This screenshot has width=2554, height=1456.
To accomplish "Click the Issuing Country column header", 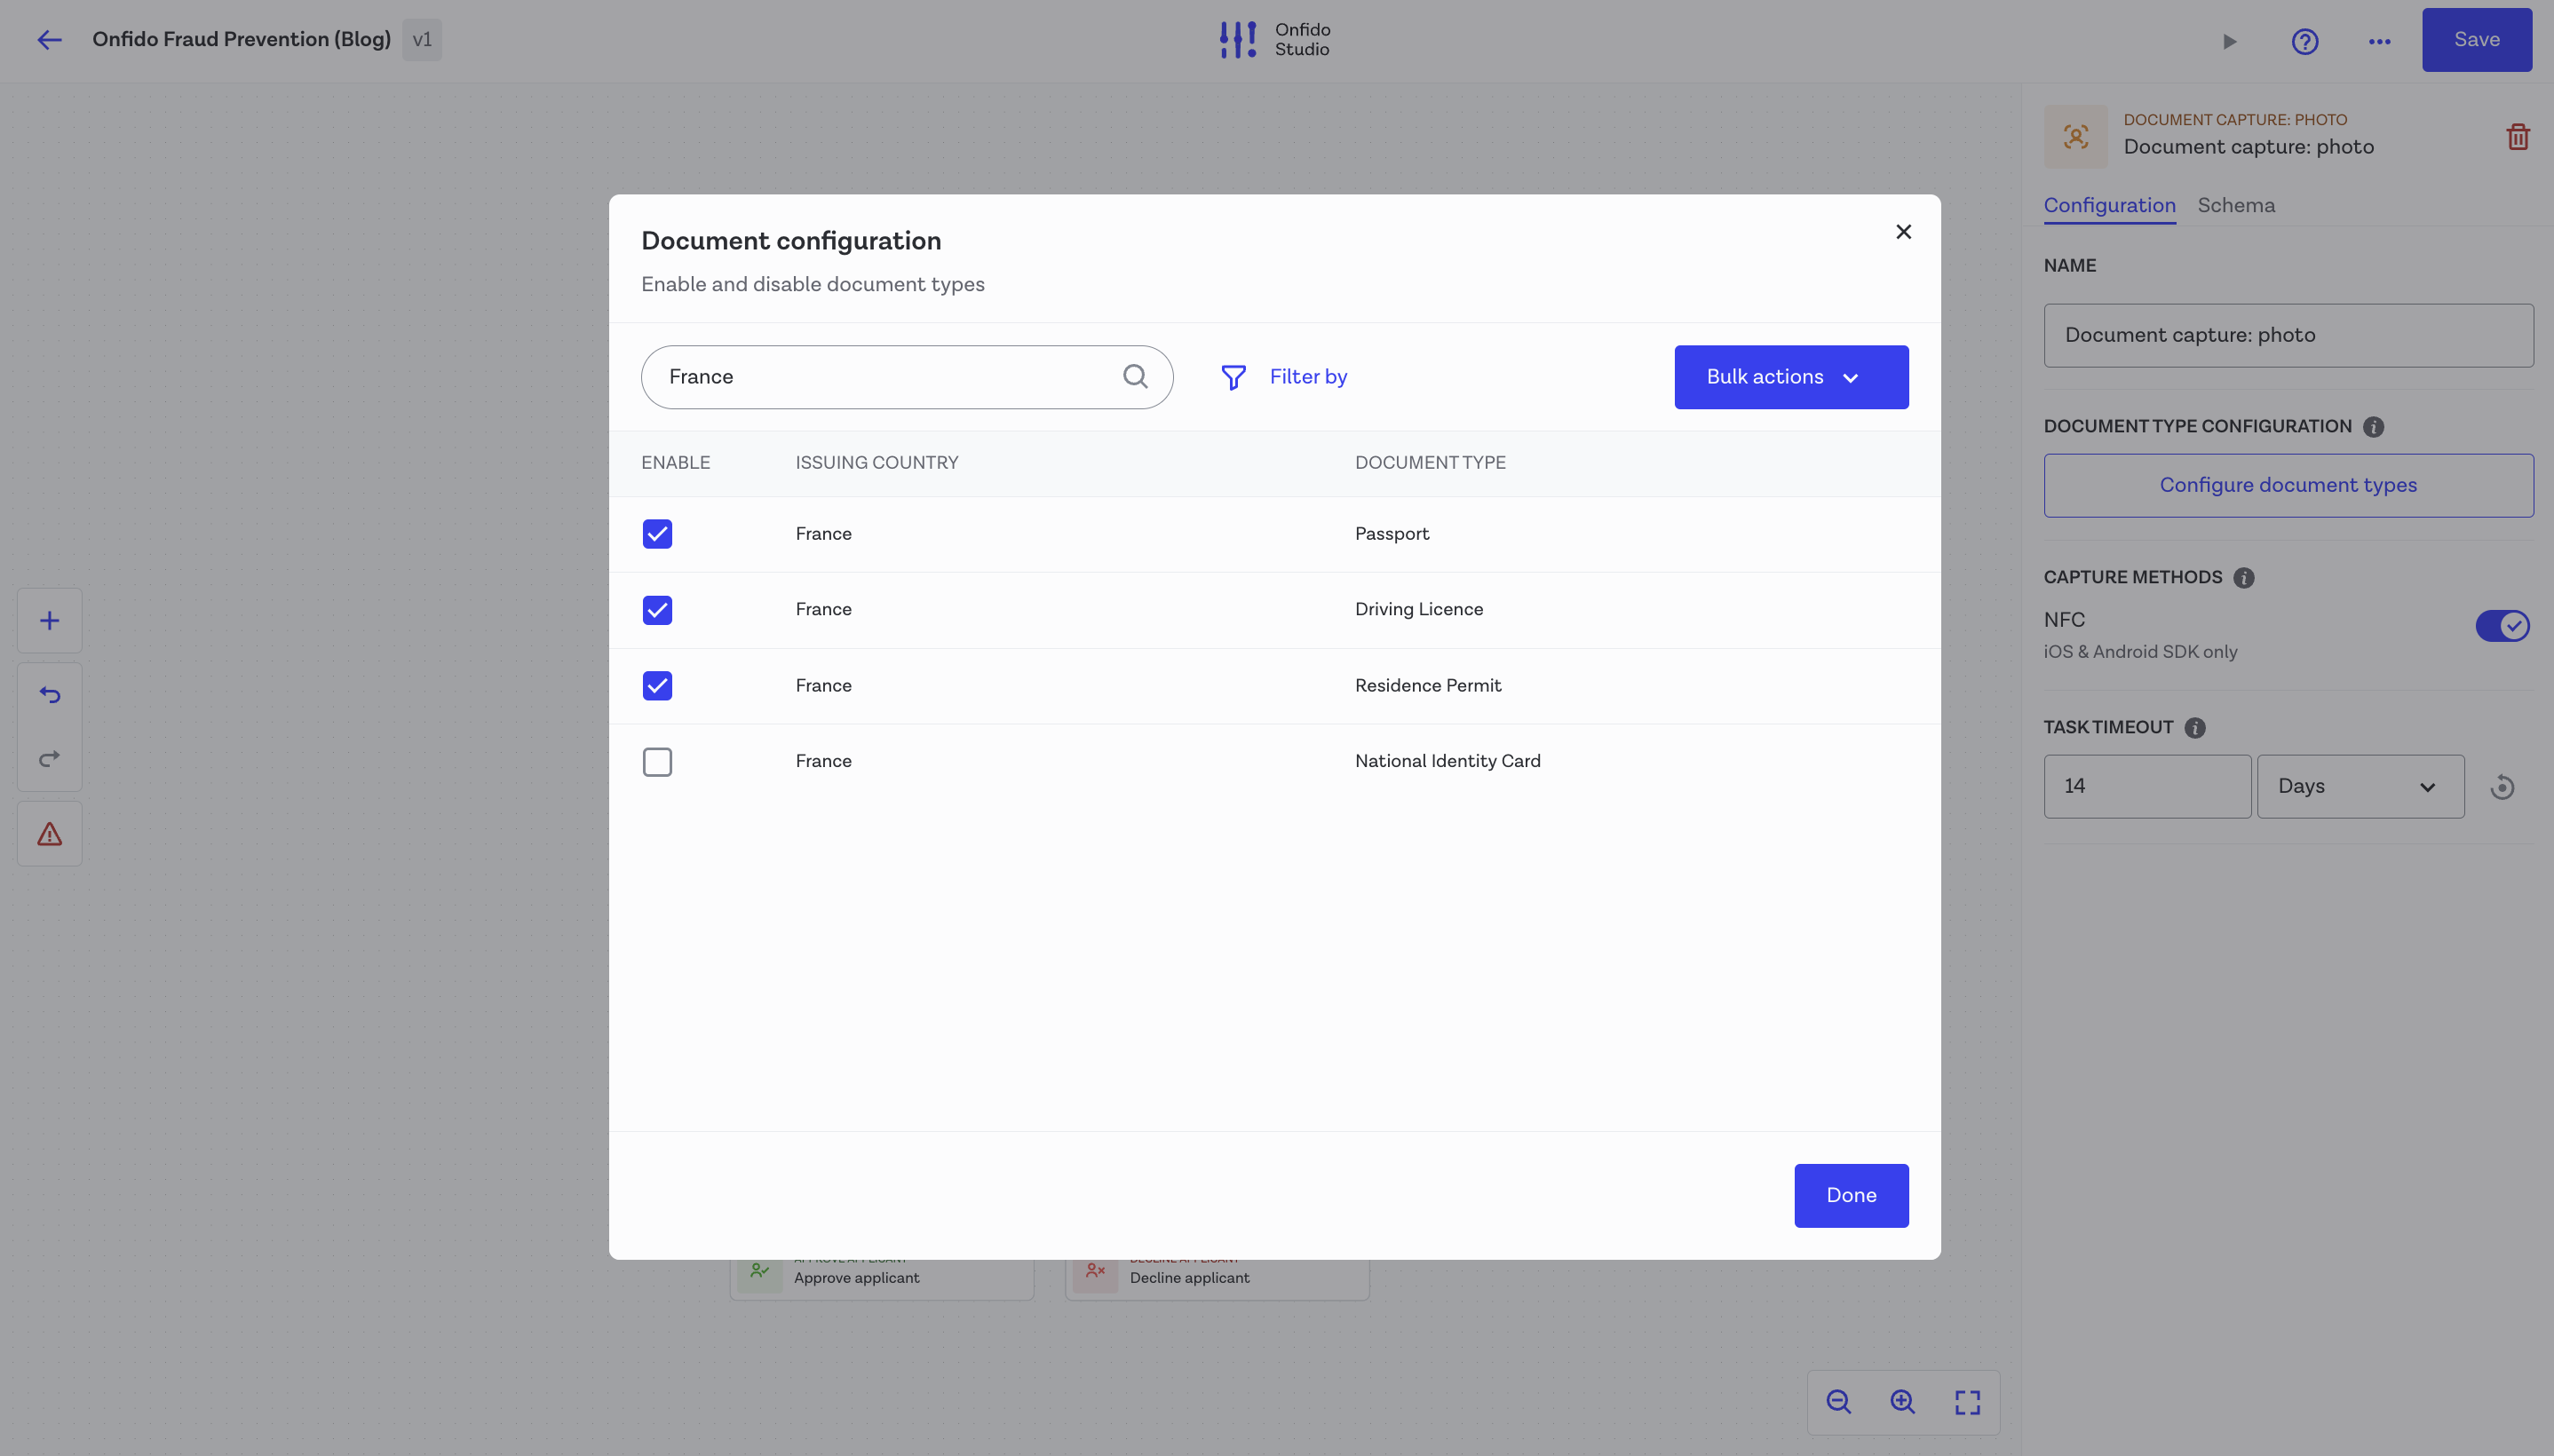I will pyautogui.click(x=876, y=463).
